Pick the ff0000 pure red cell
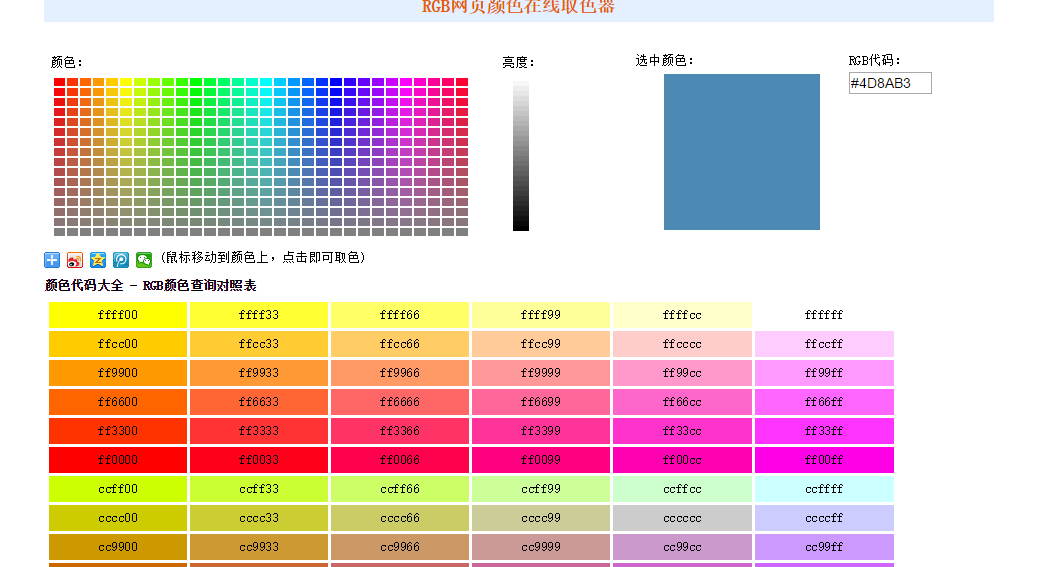This screenshot has width=1043, height=567. (118, 460)
